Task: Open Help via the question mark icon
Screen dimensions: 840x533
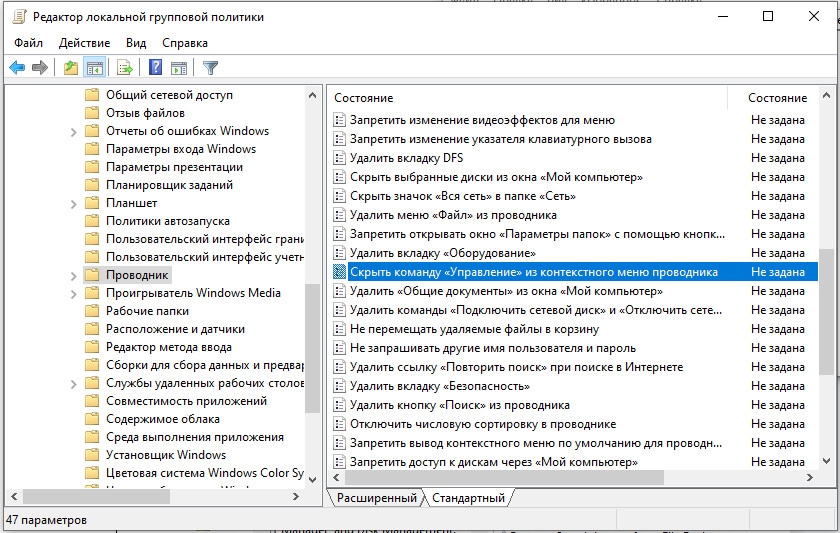Action: [155, 68]
